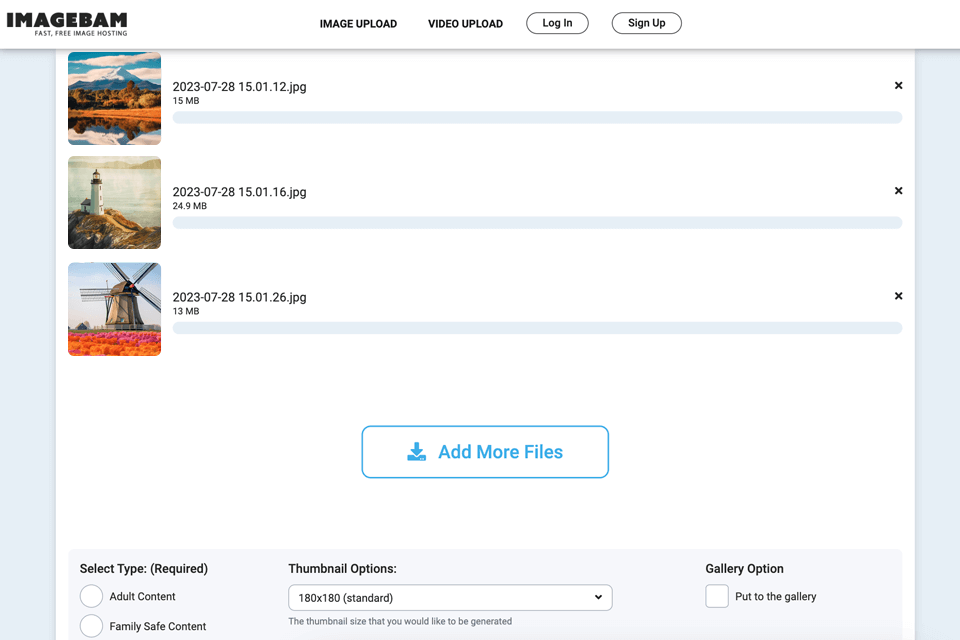Open the lighthouse image thumbnail
Viewport: 960px width, 640px height.
click(x=115, y=203)
